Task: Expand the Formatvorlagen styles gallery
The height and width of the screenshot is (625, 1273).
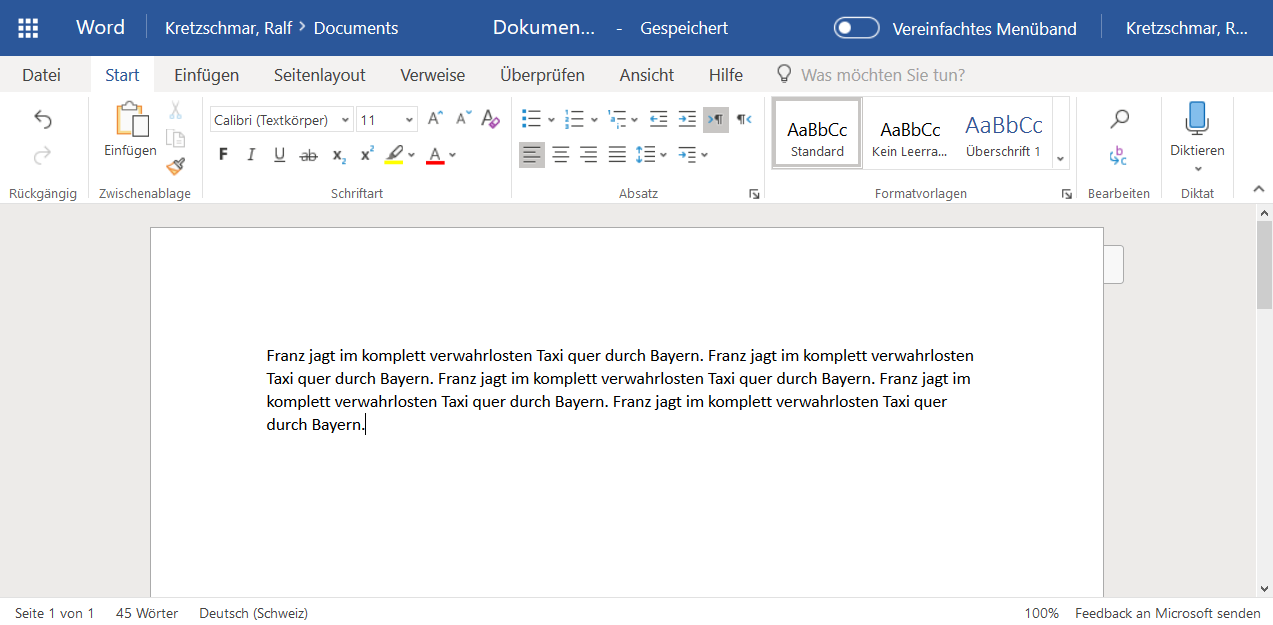Action: coord(1061,159)
